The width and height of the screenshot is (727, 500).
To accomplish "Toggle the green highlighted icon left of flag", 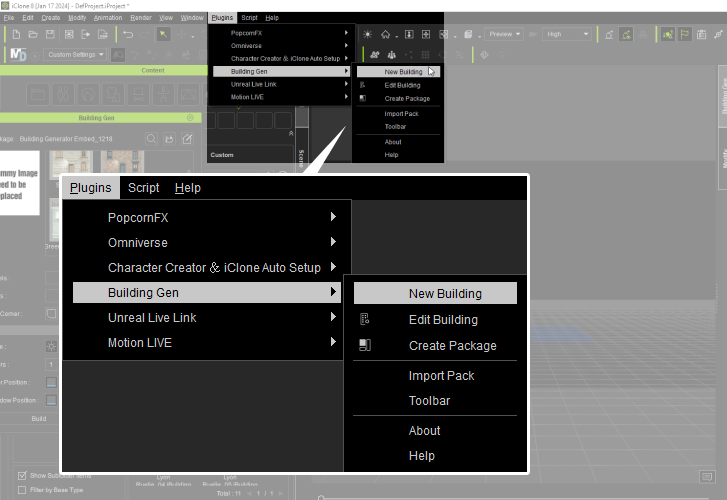I will pyautogui.click(x=668, y=34).
